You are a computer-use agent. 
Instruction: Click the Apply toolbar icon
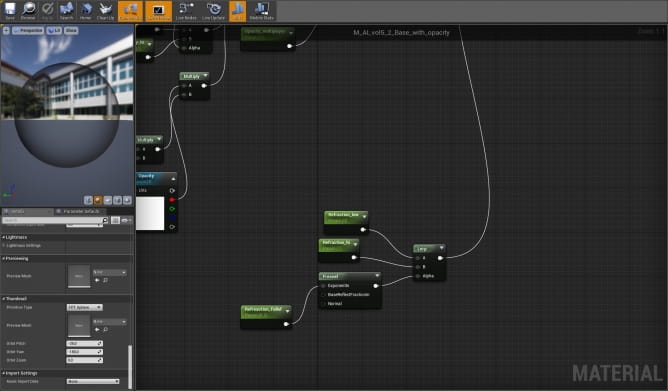click(x=47, y=11)
